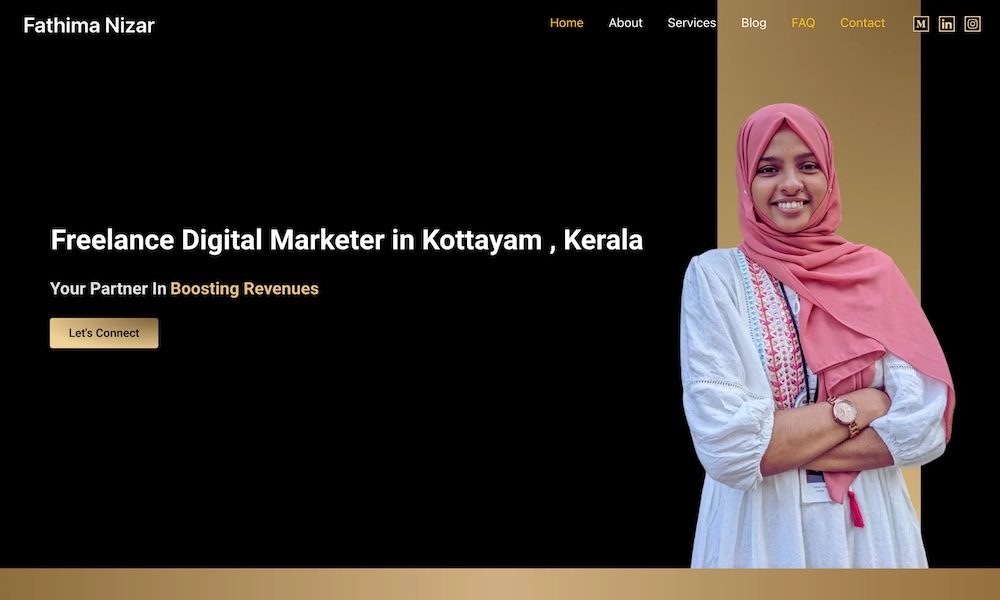Image resolution: width=1000 pixels, height=600 pixels.
Task: Click Contact in the top menu
Action: point(862,23)
